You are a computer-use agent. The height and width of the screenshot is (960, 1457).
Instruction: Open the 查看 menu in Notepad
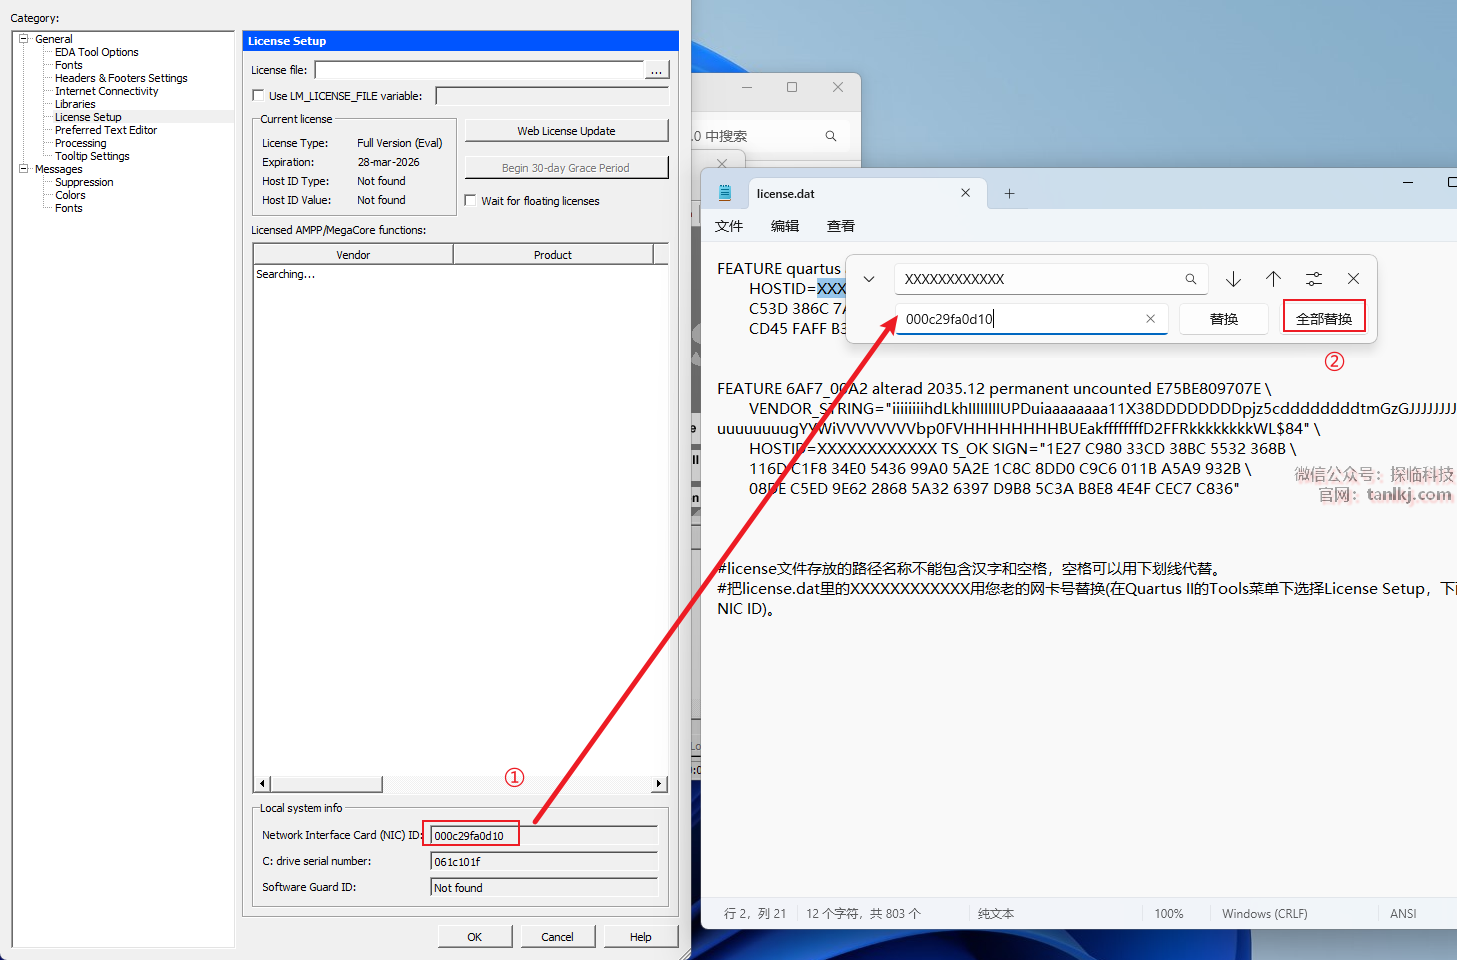pos(841,226)
